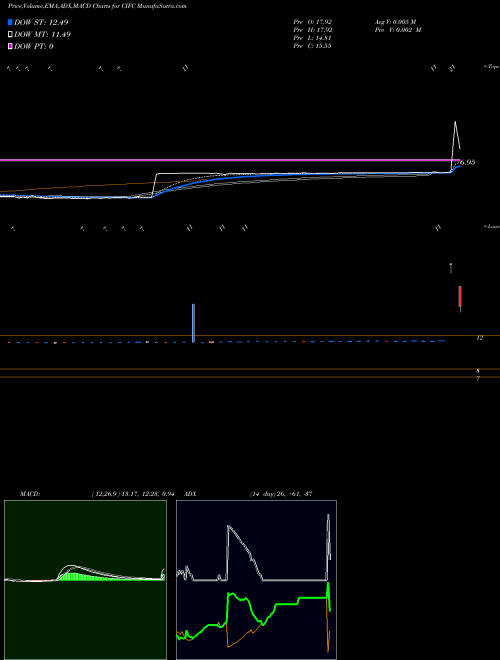The height and width of the screenshot is (660, 500).
Task: Click the 'Pre H: 17.92' high value
Action: (313, 30)
